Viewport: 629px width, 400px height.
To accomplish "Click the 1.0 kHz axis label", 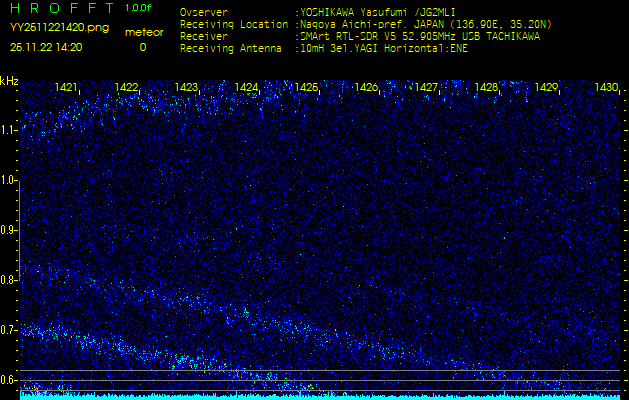I will coord(9,180).
